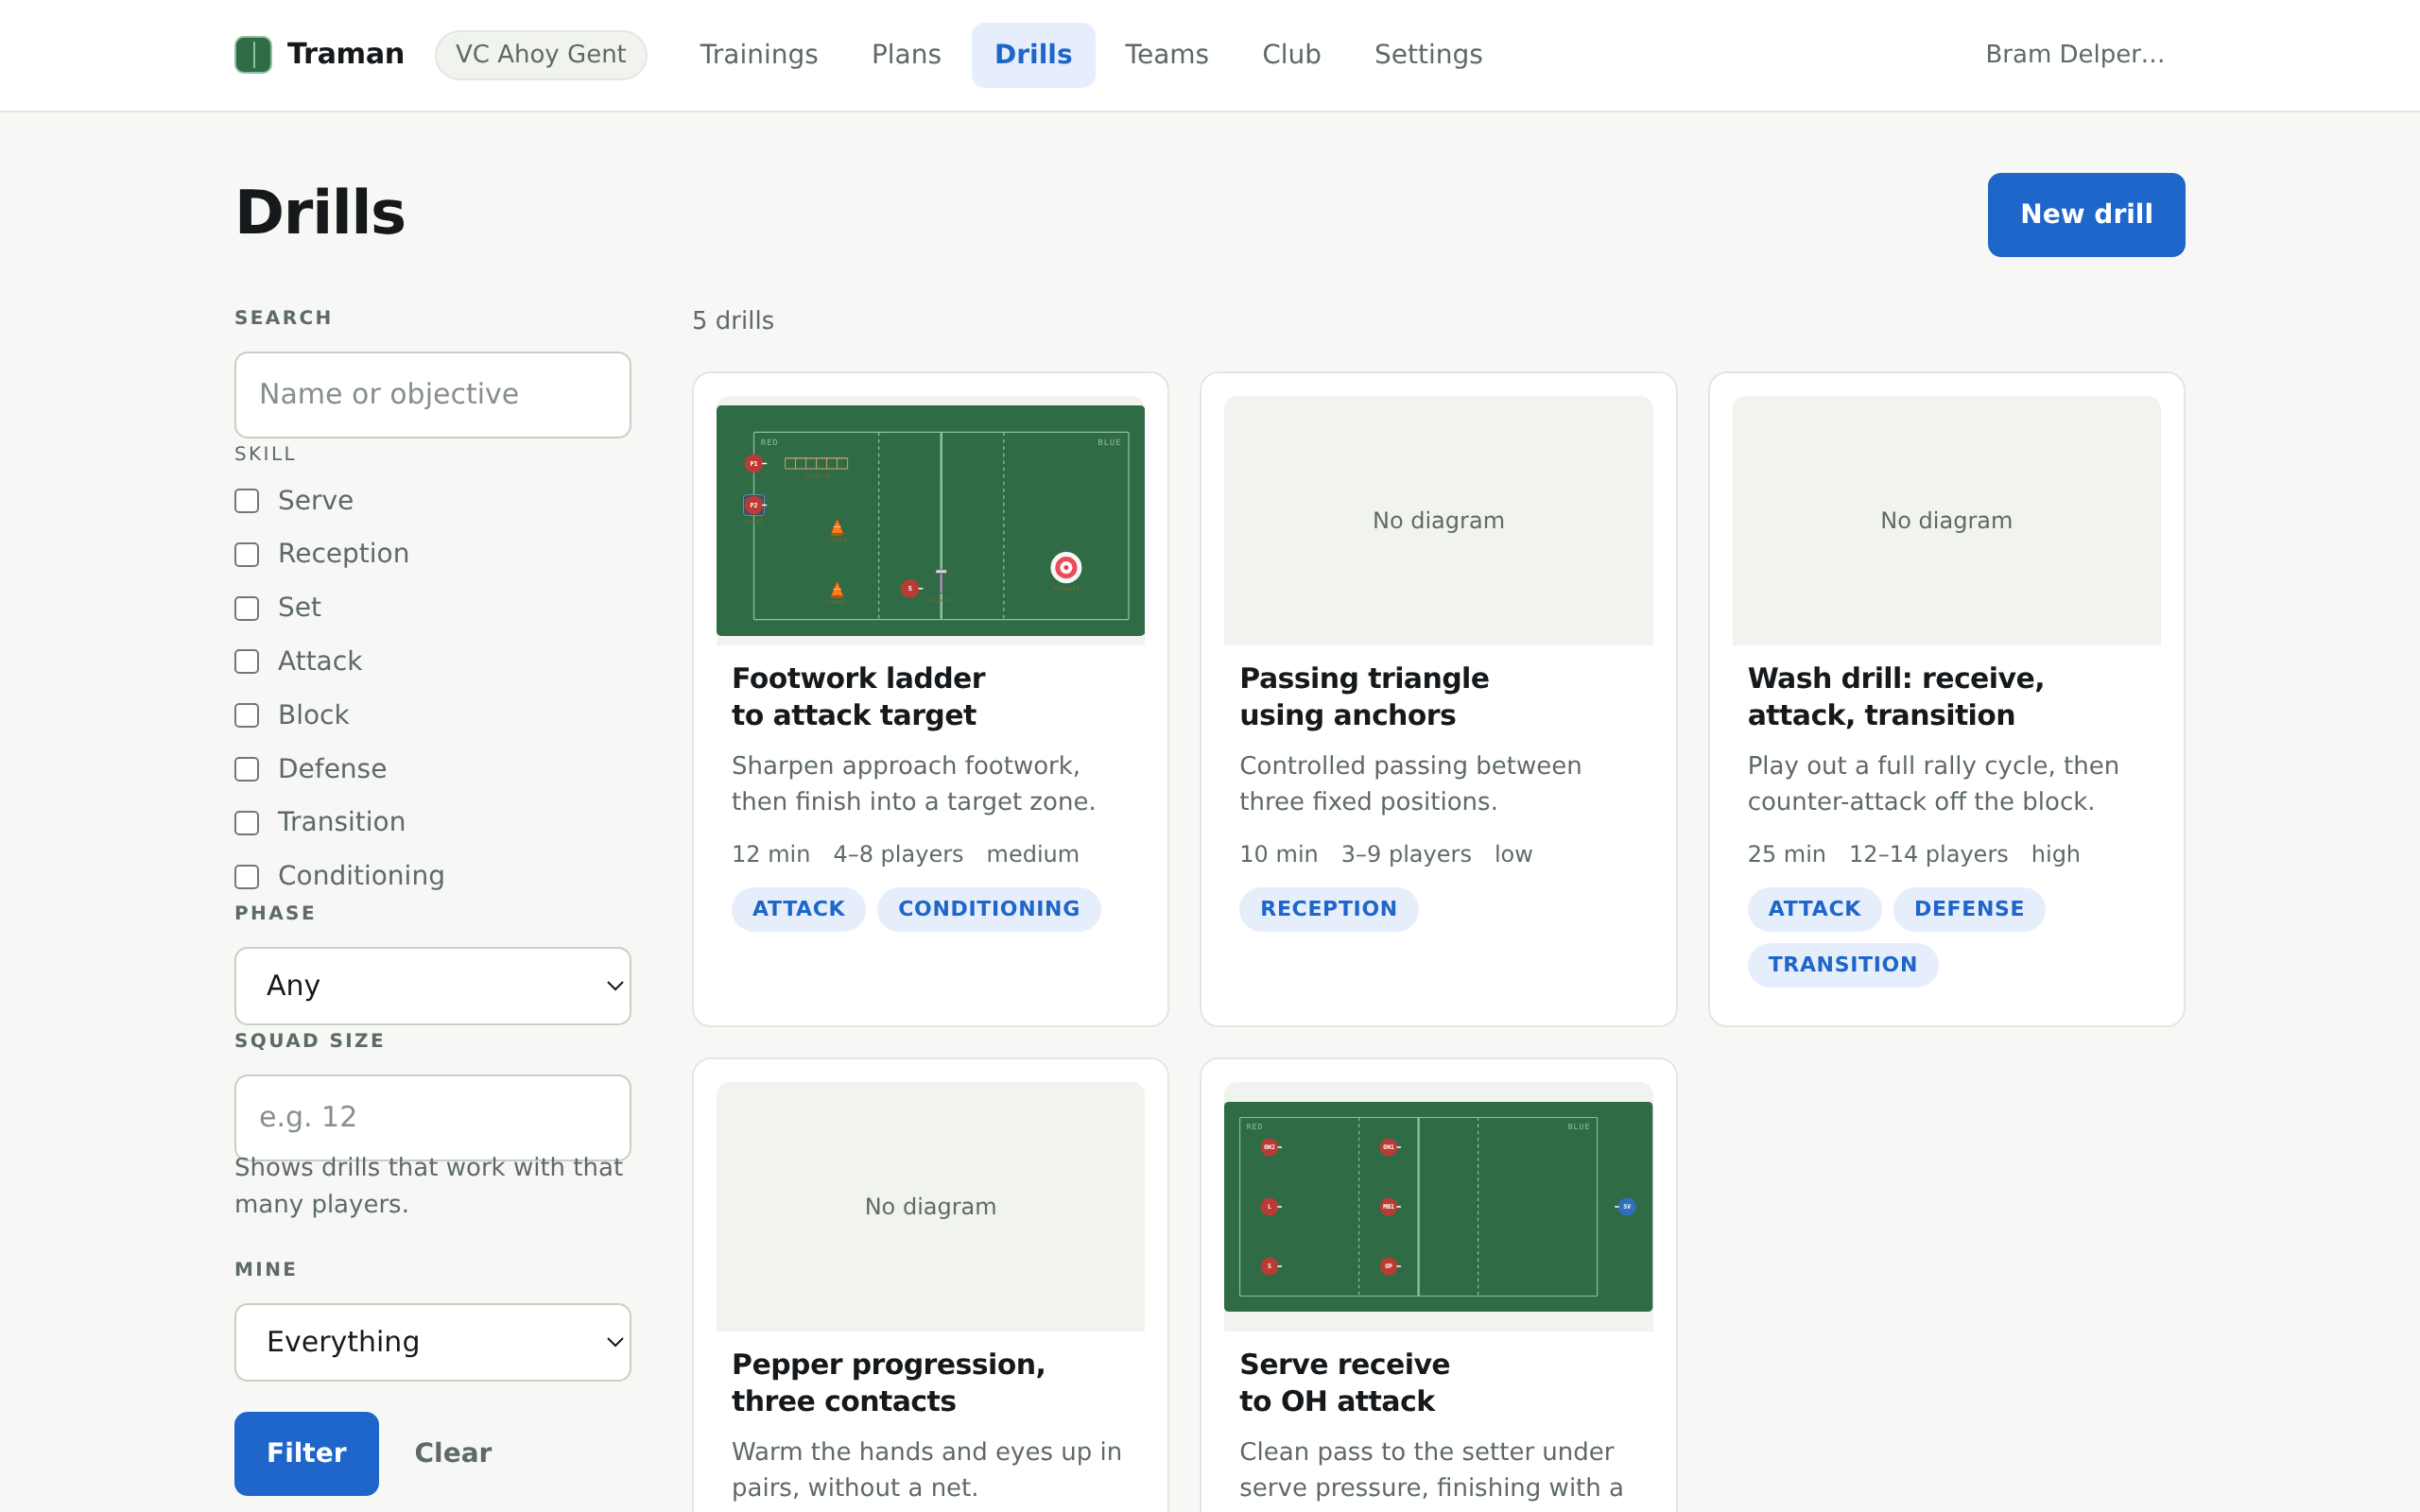This screenshot has width=2420, height=1512.
Task: Navigate to the Club tab
Action: [1291, 54]
